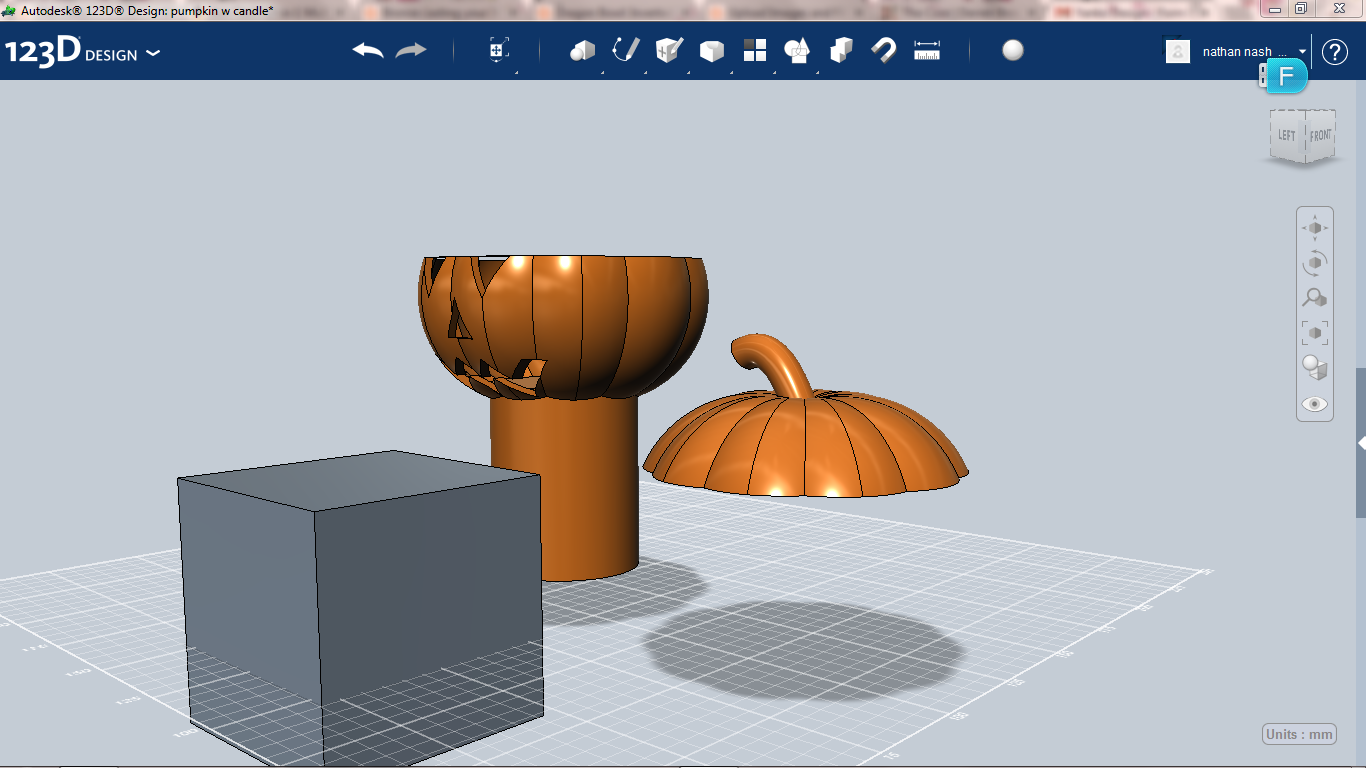This screenshot has height=768, width=1366.
Task: Select the Measure ruler tool
Action: pos(927,50)
